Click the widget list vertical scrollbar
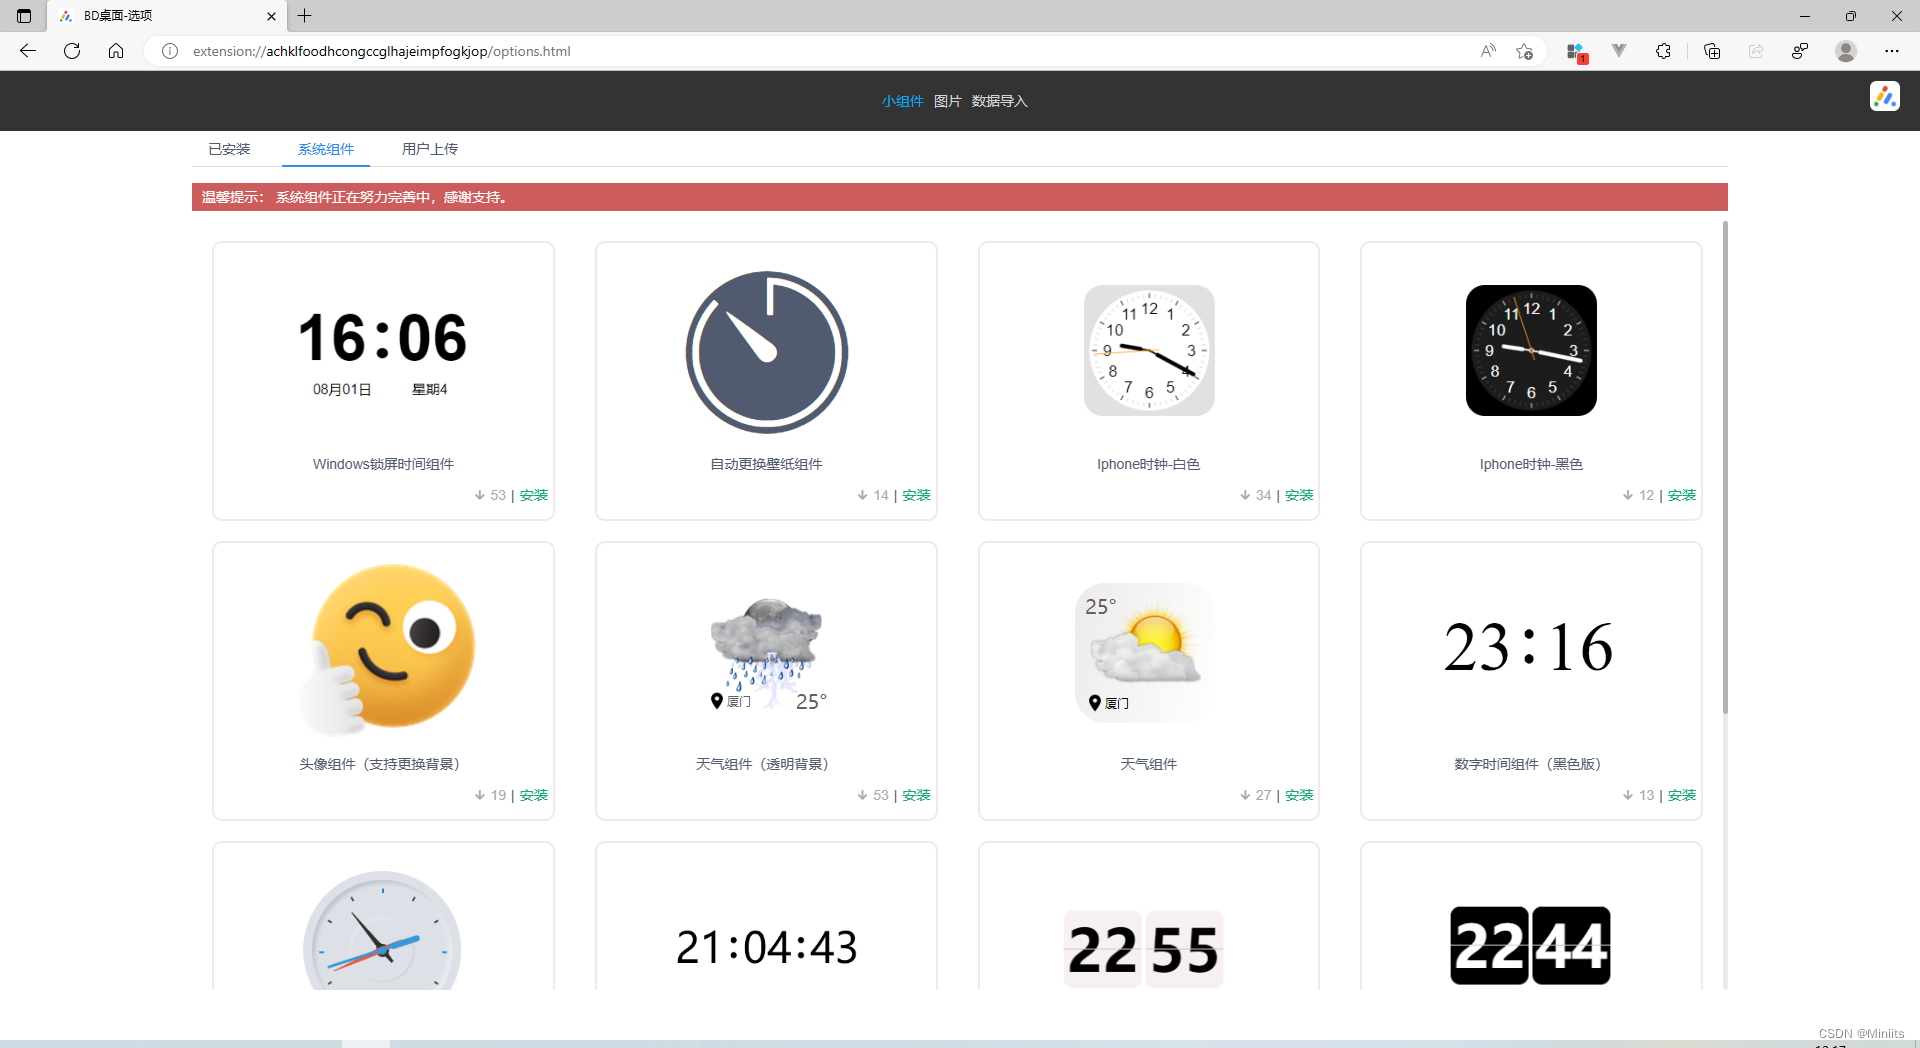The height and width of the screenshot is (1048, 1920). 1725,468
